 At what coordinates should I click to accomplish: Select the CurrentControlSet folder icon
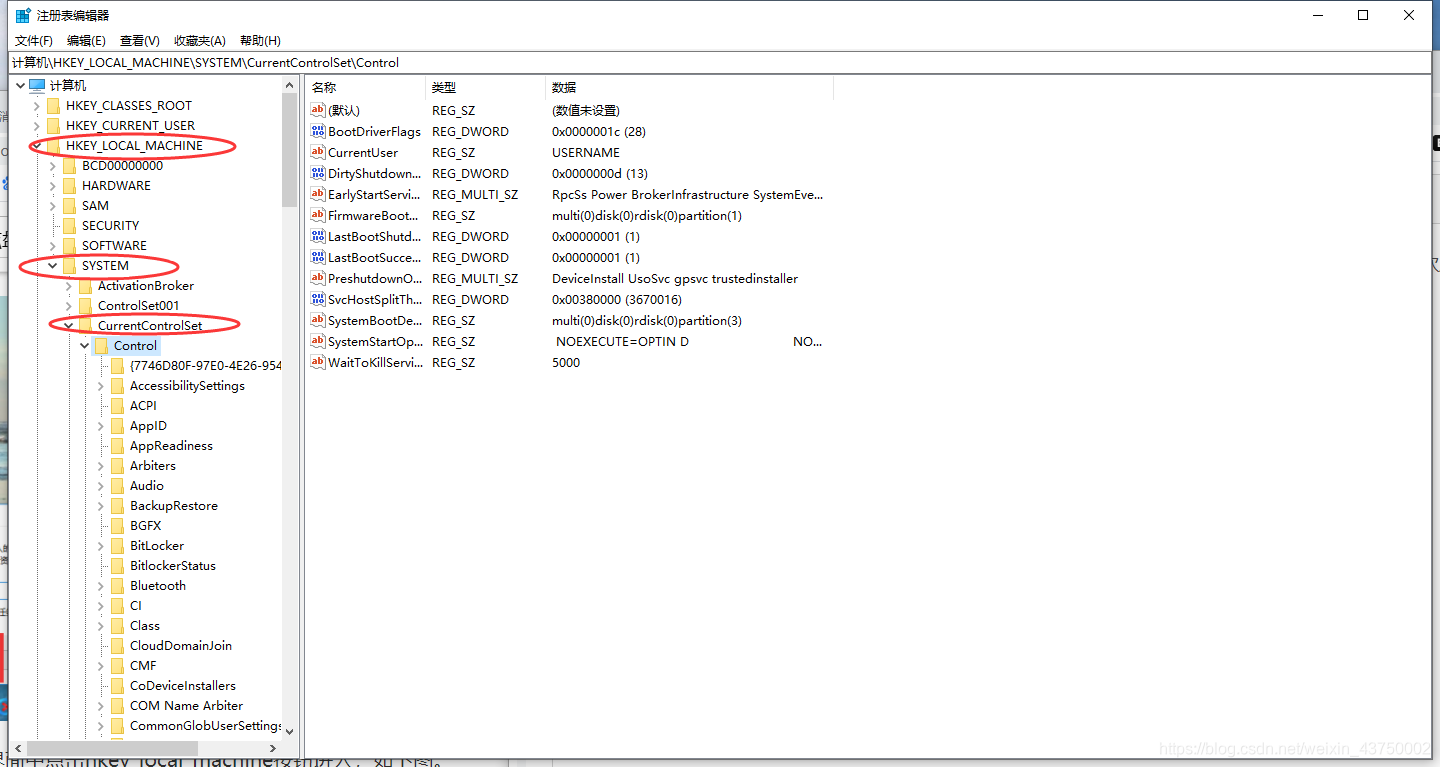[85, 326]
